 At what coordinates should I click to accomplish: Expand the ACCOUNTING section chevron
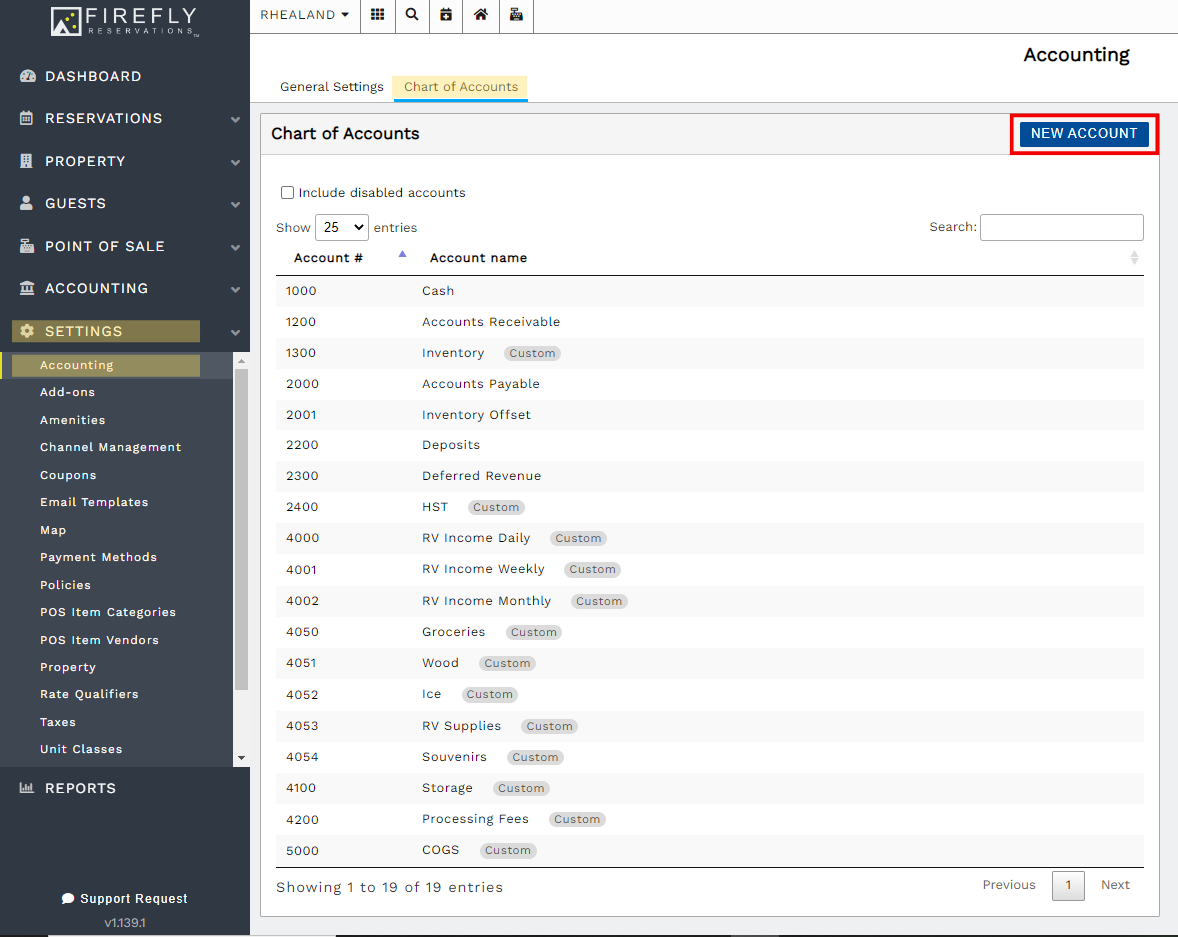pyautogui.click(x=235, y=288)
